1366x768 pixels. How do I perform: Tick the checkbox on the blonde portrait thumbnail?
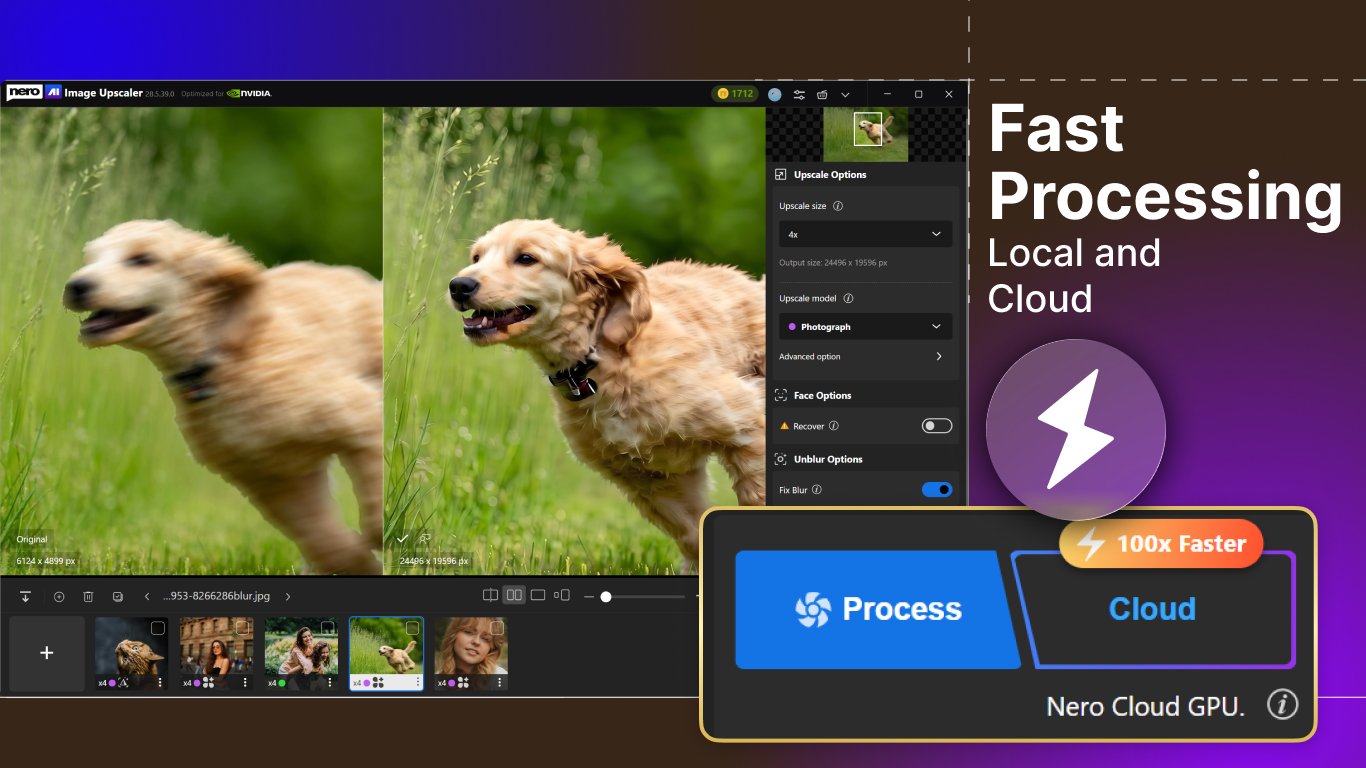(x=497, y=628)
